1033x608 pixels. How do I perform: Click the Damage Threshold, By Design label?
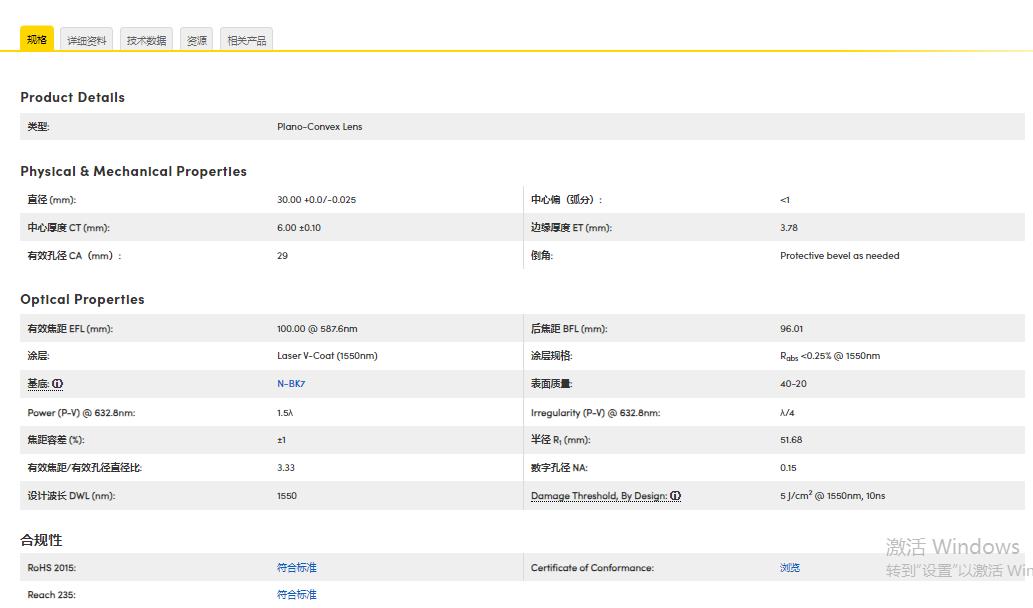click(598, 496)
